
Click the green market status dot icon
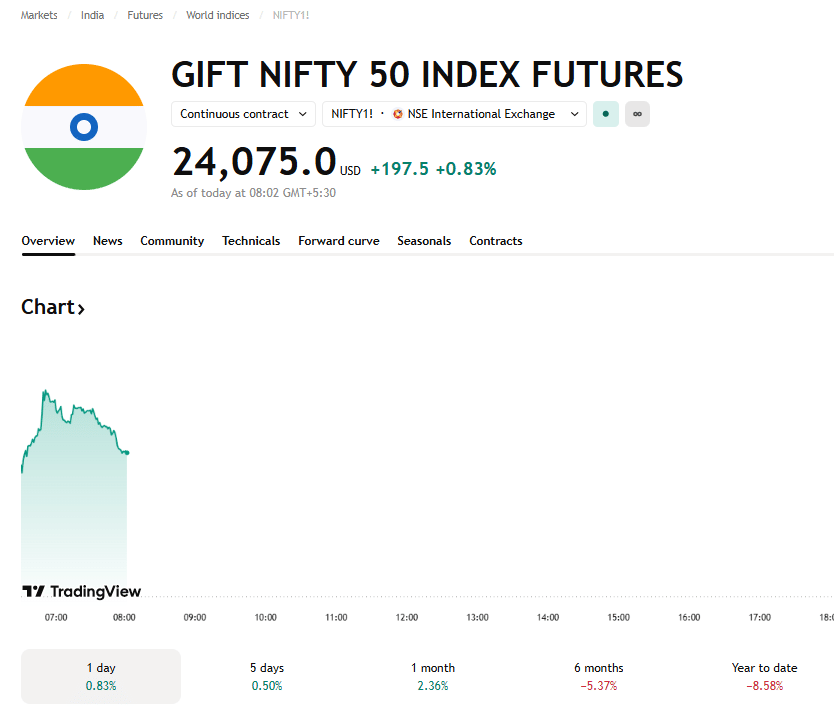[605, 114]
